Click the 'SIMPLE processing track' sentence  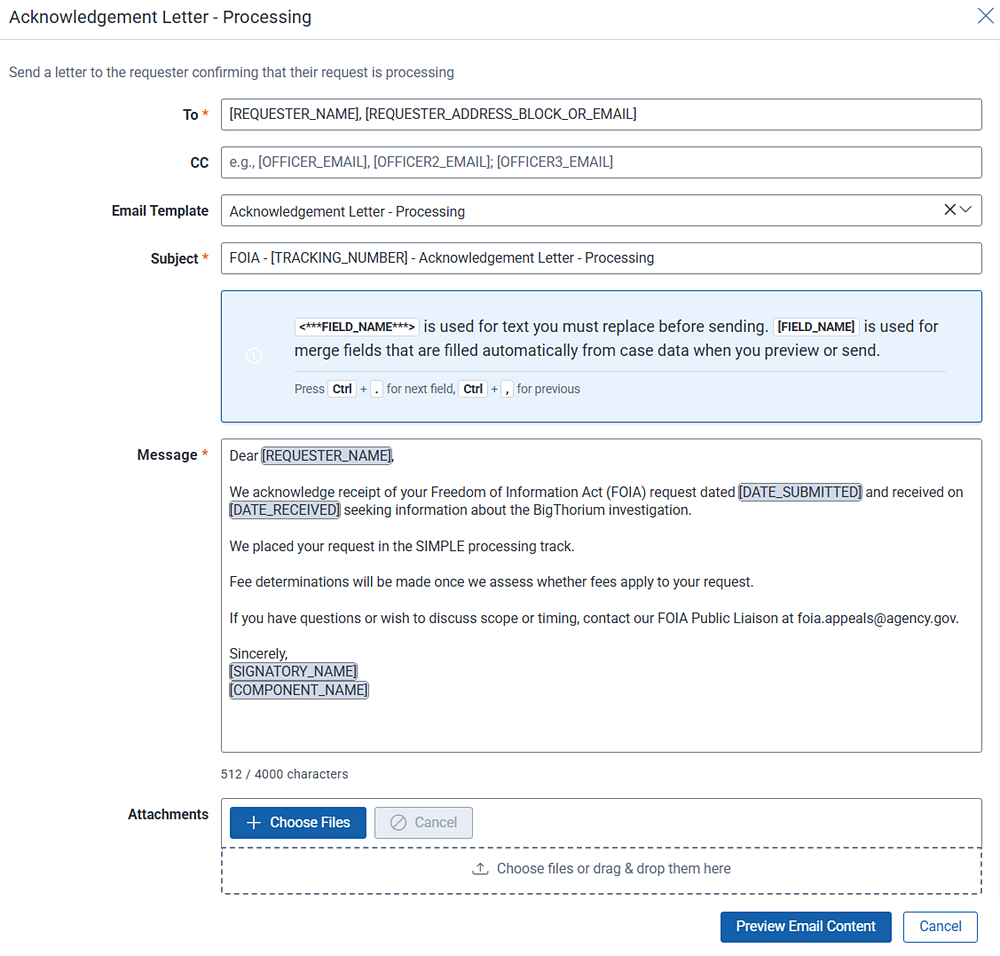click(402, 547)
